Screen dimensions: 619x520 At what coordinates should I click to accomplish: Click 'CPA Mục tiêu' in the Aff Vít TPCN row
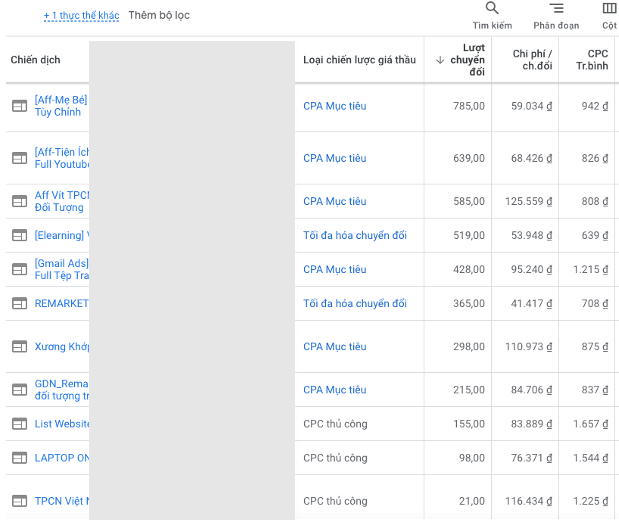(x=335, y=201)
